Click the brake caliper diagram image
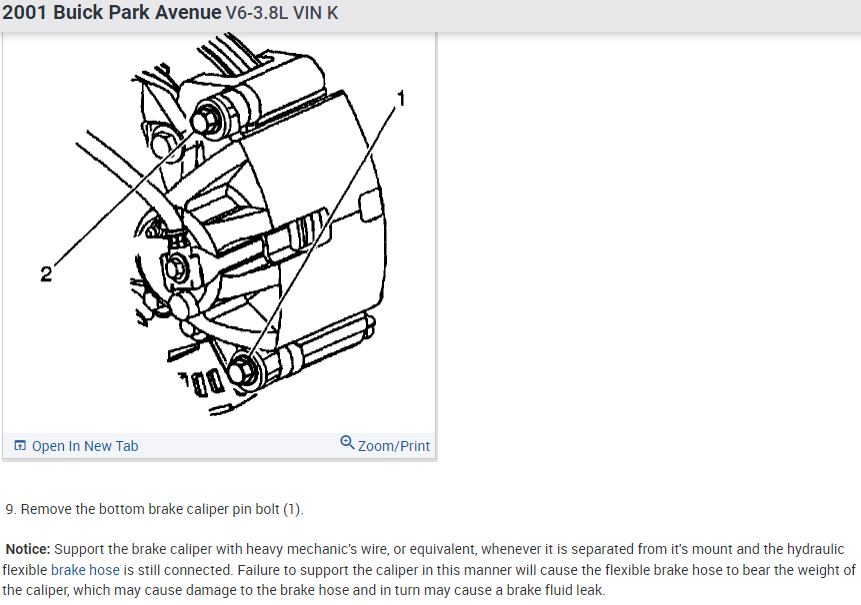The width and height of the screenshot is (861, 605). [219, 231]
